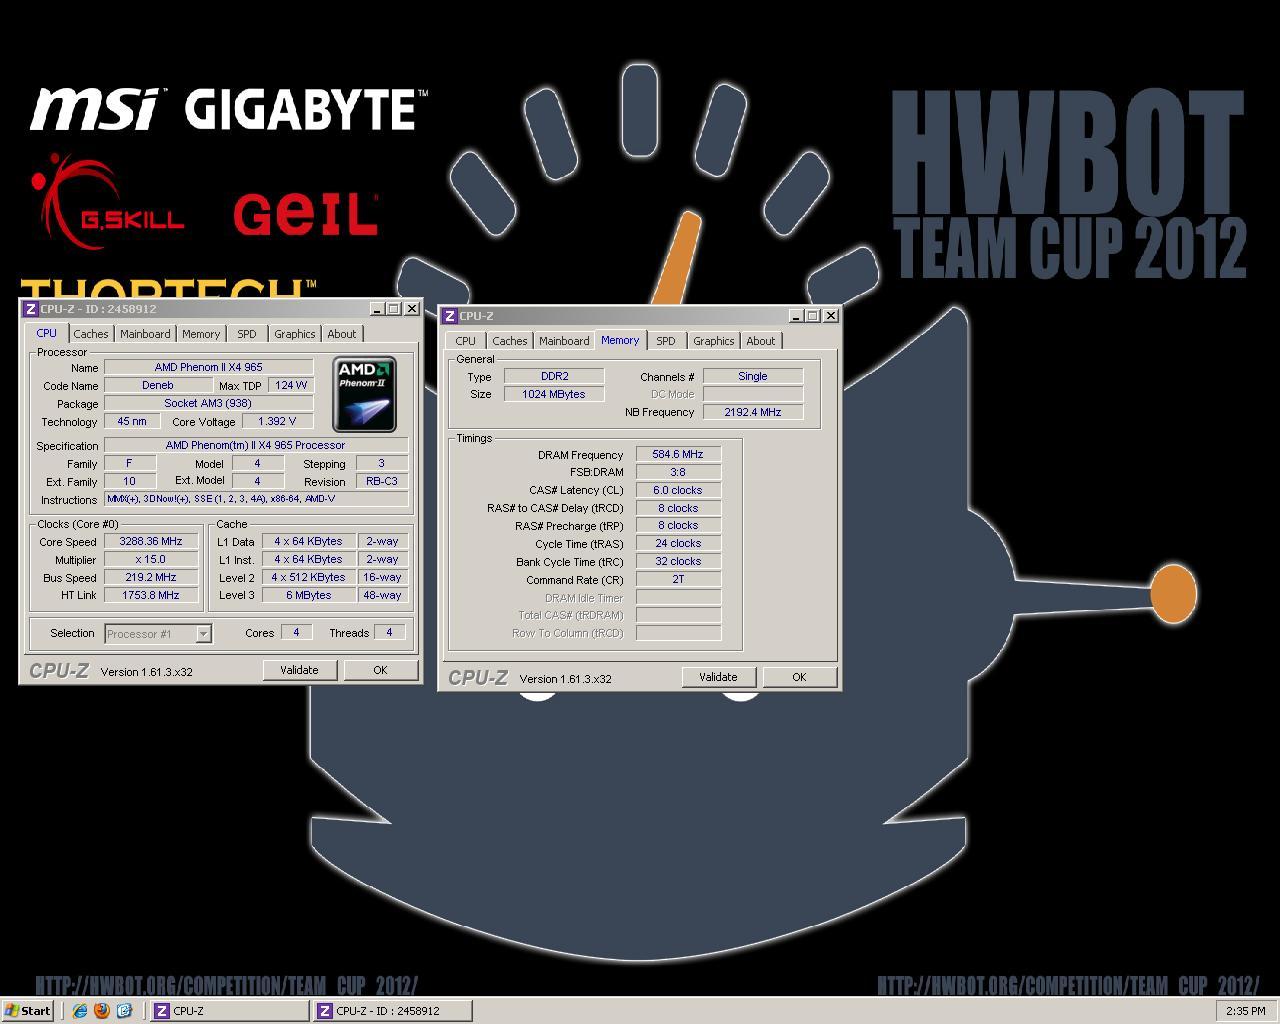Click the Core Speed value 3288.36 MHz
This screenshot has width=1280, height=1024.
pos(151,541)
